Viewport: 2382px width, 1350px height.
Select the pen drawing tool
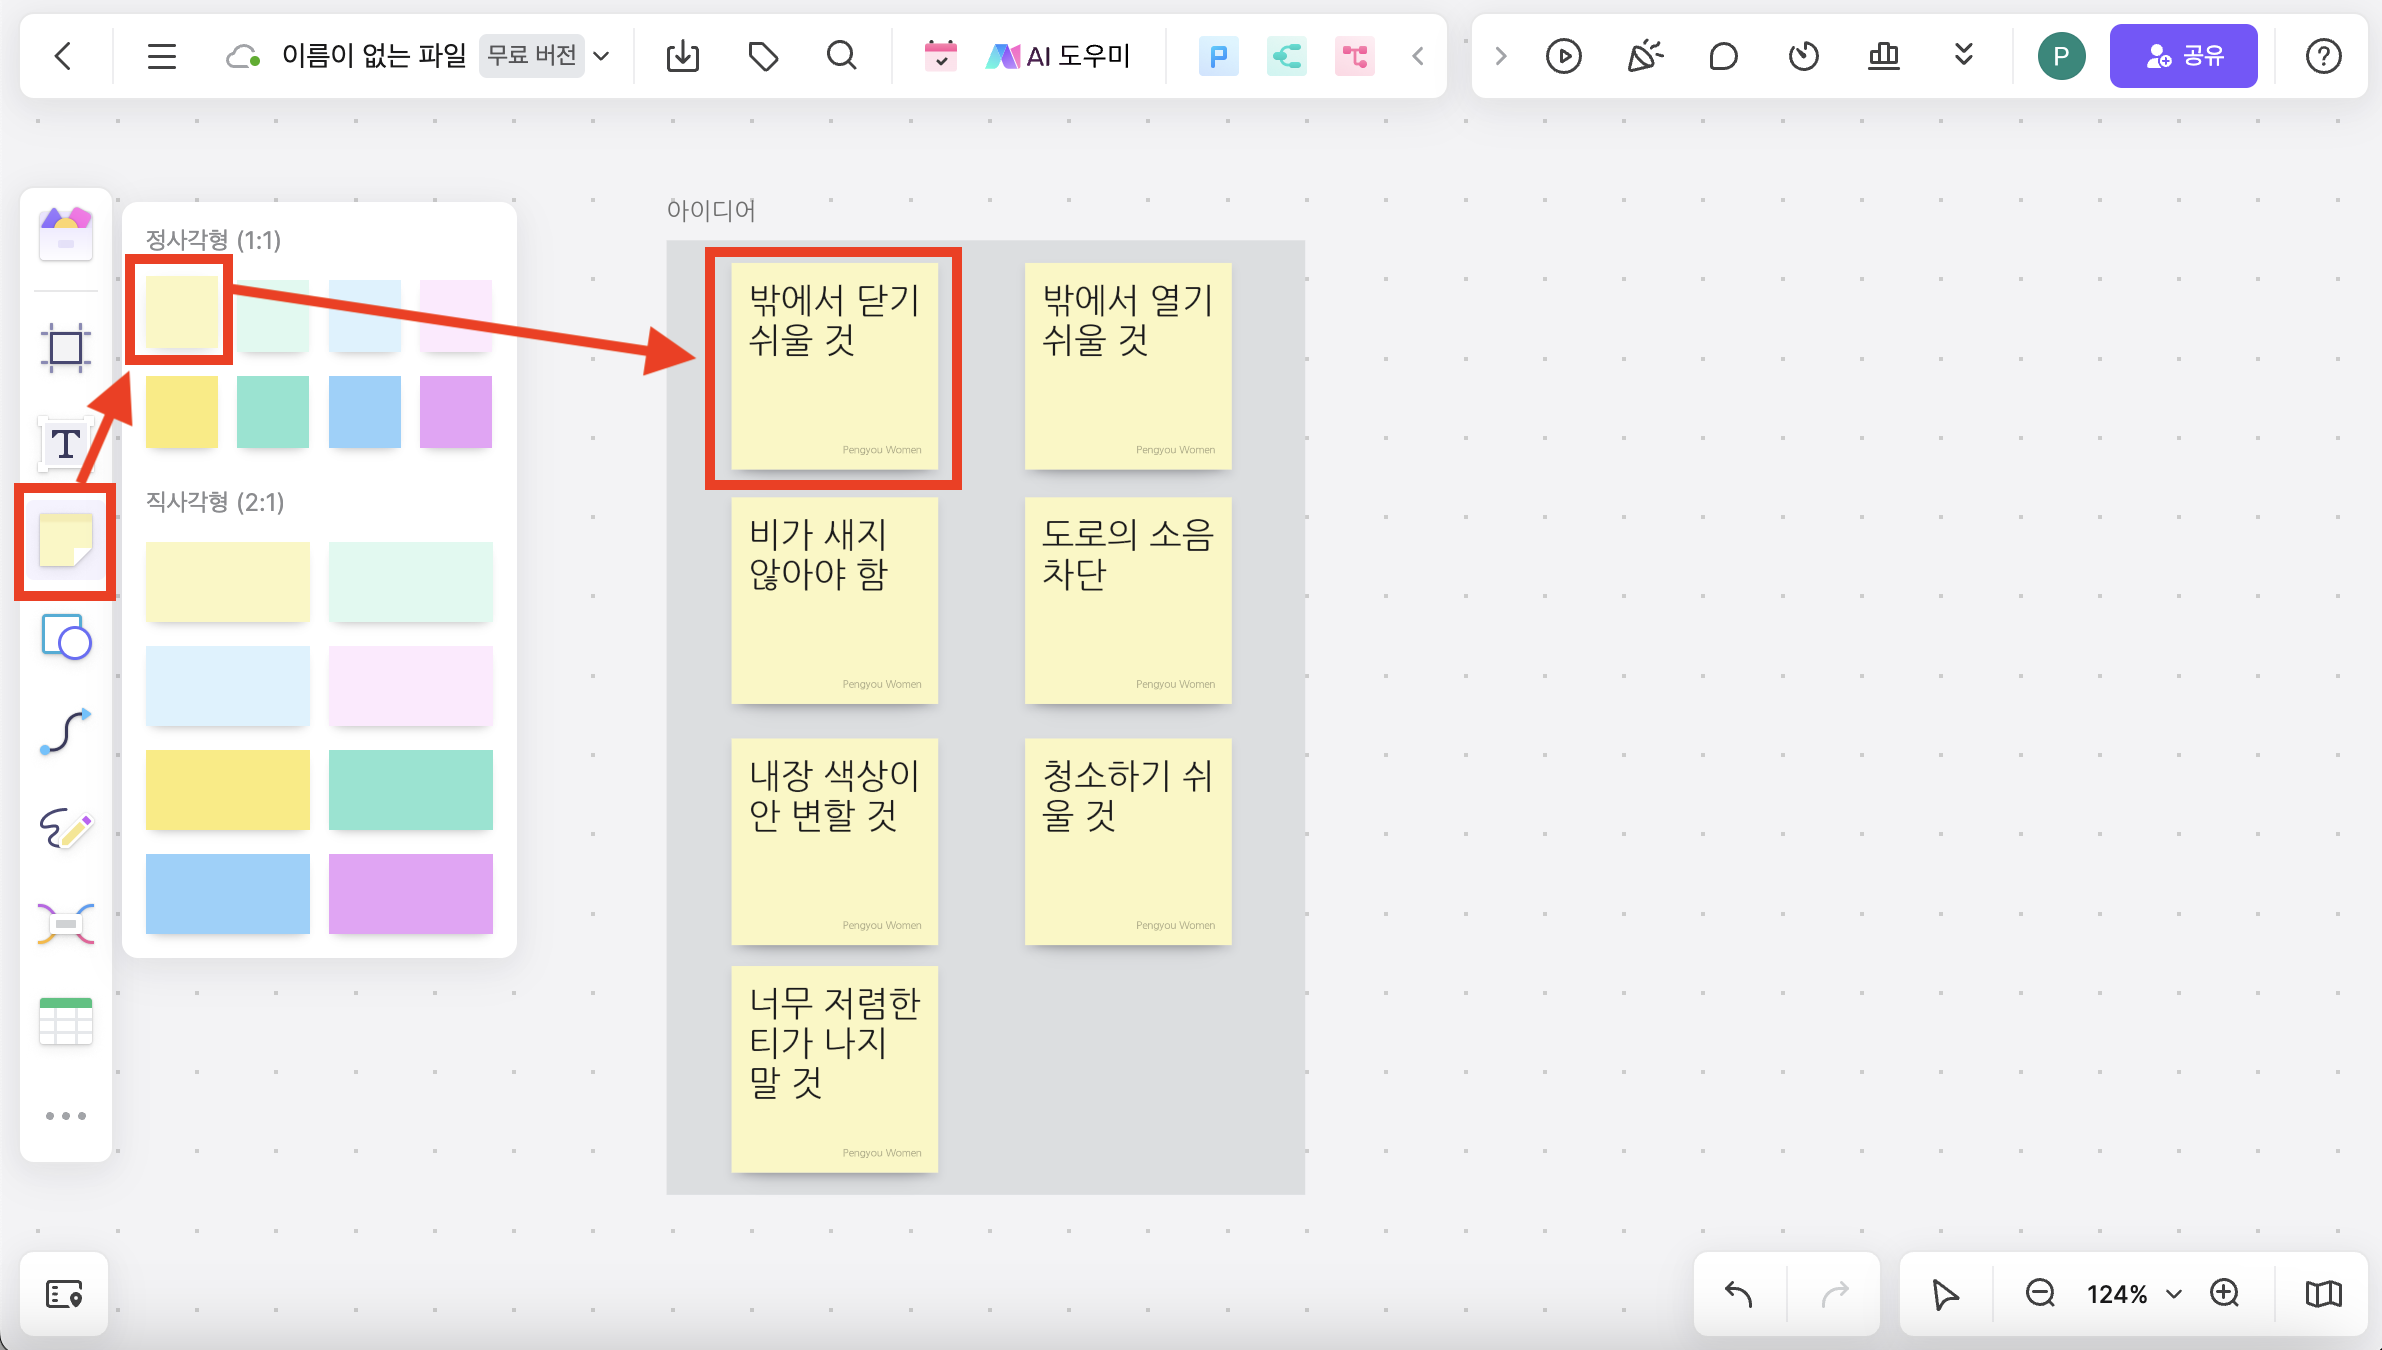pyautogui.click(x=66, y=828)
